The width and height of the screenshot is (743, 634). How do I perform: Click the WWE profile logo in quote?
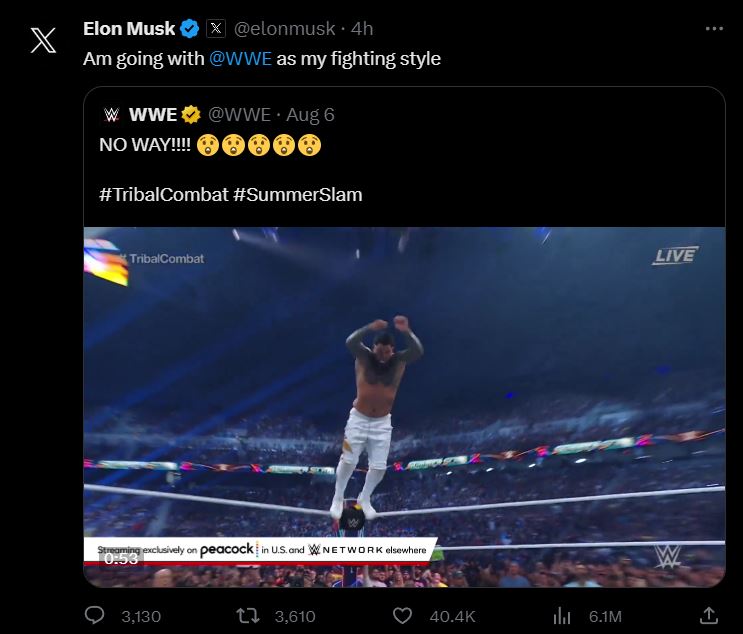(111, 115)
